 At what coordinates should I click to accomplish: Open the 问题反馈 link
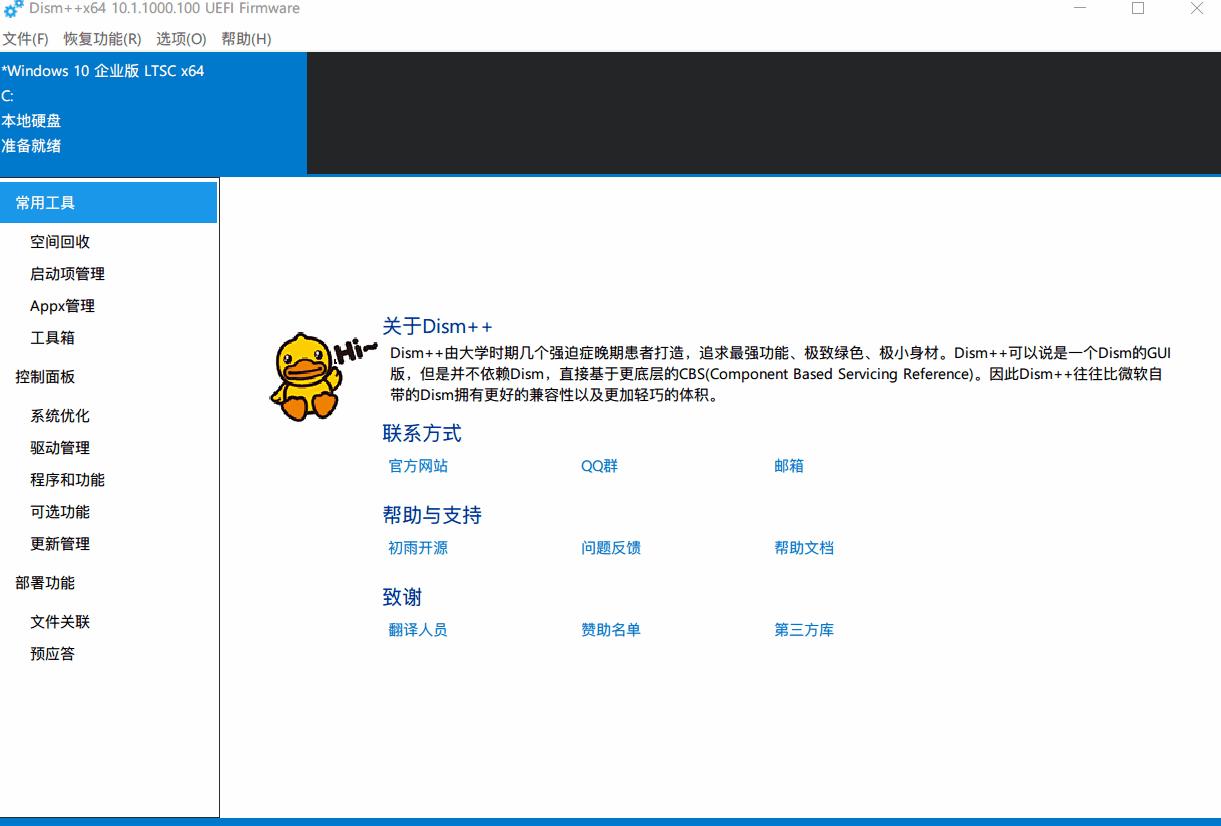[x=611, y=548]
